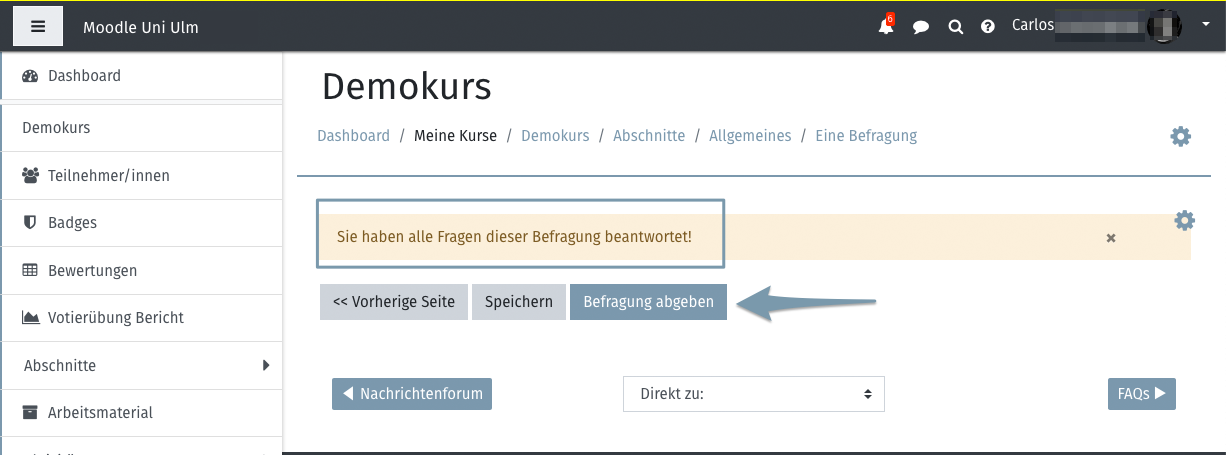The image size is (1226, 455).
Task: Click the search magnifier icon
Action: pyautogui.click(x=955, y=27)
